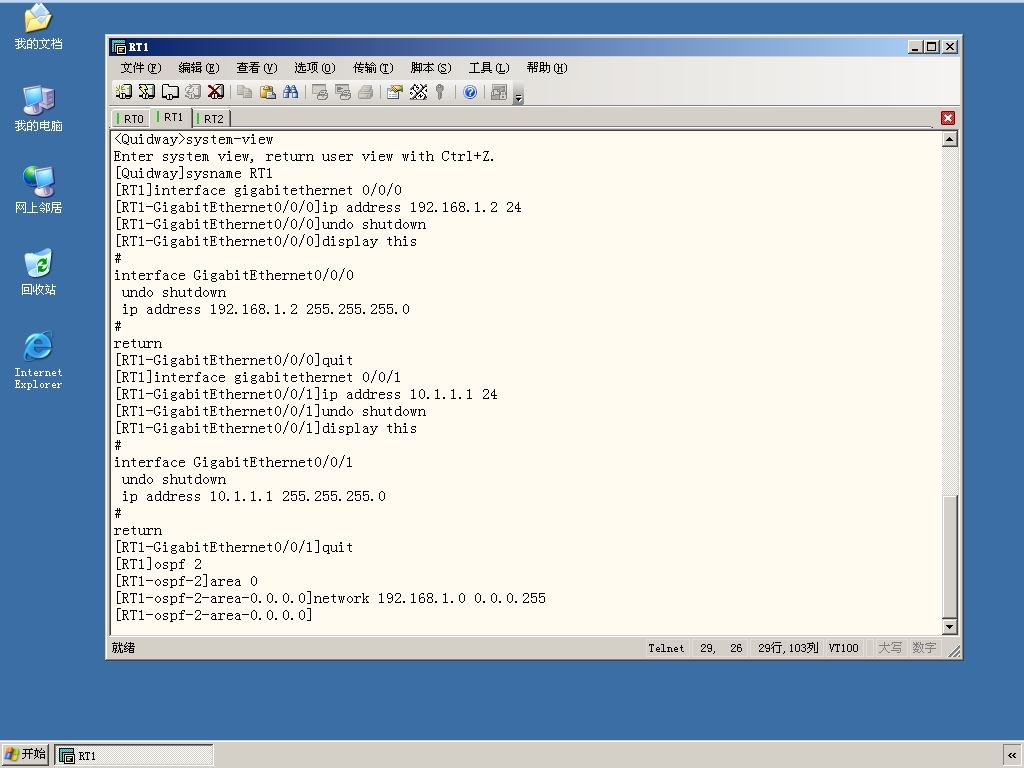Click the Paste clipboard icon
This screenshot has width=1024, height=768.
(267, 92)
